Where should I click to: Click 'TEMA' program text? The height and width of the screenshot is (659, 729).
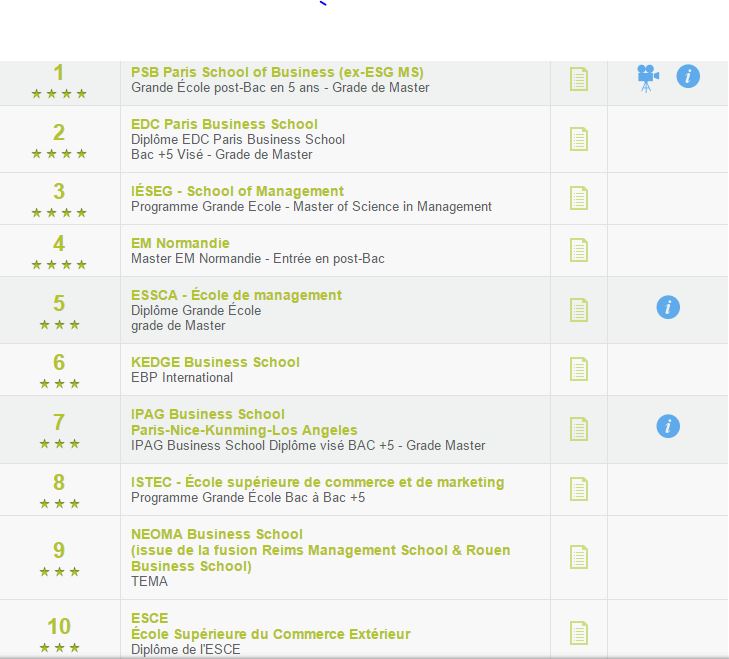click(149, 581)
